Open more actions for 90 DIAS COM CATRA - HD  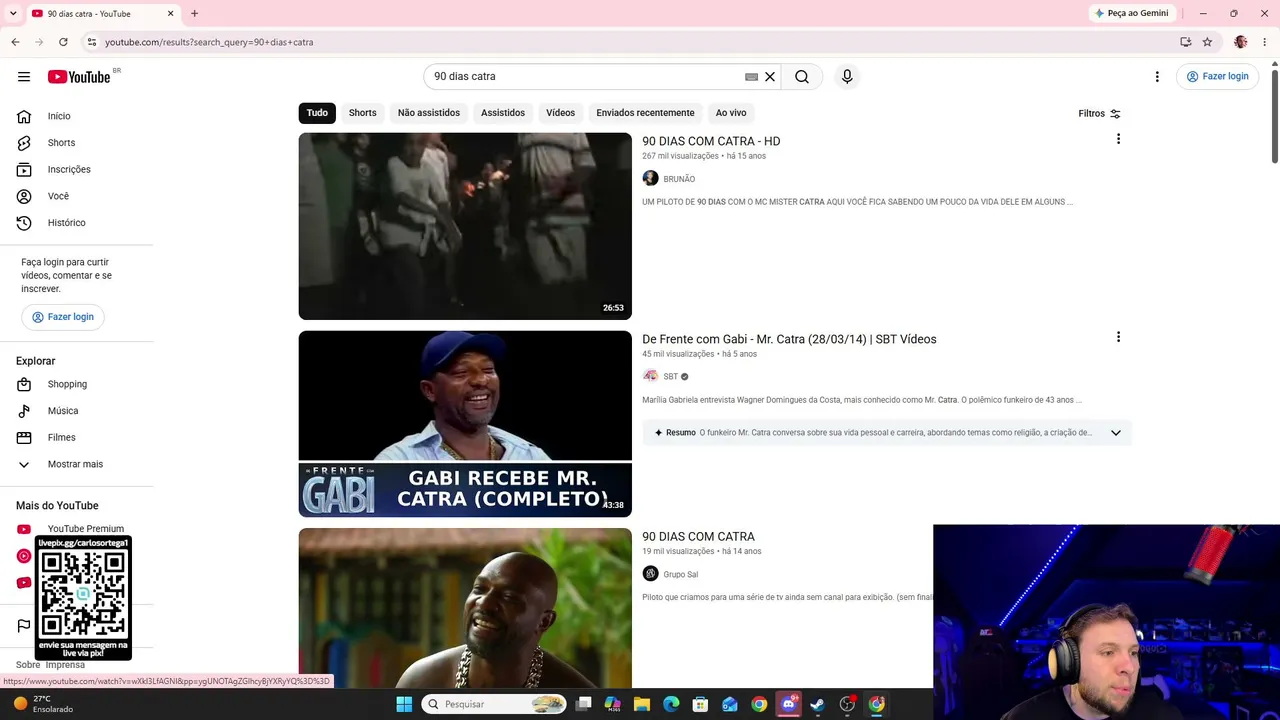1118,139
